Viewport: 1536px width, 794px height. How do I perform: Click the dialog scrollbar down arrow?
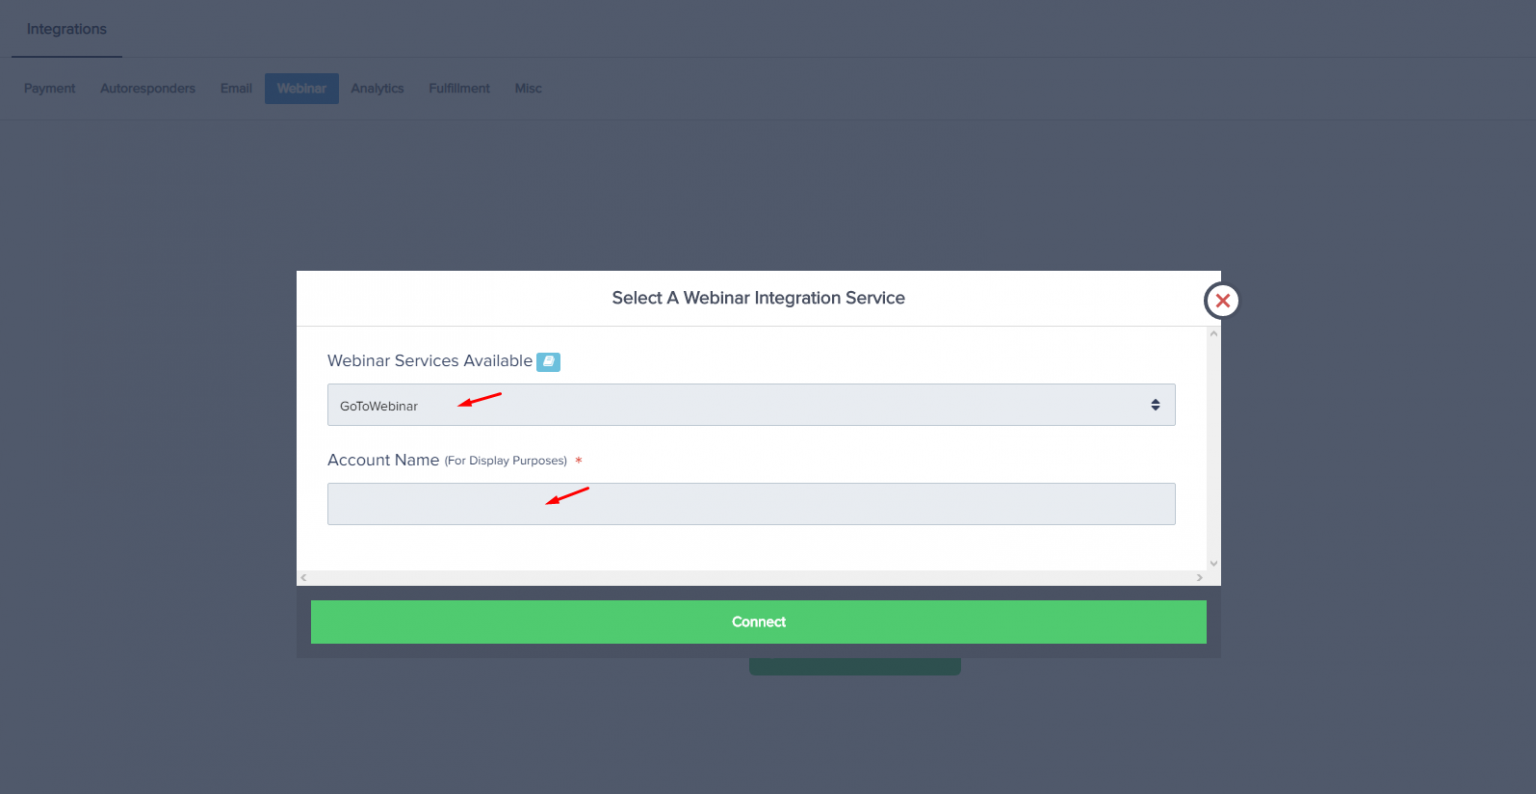point(1214,564)
